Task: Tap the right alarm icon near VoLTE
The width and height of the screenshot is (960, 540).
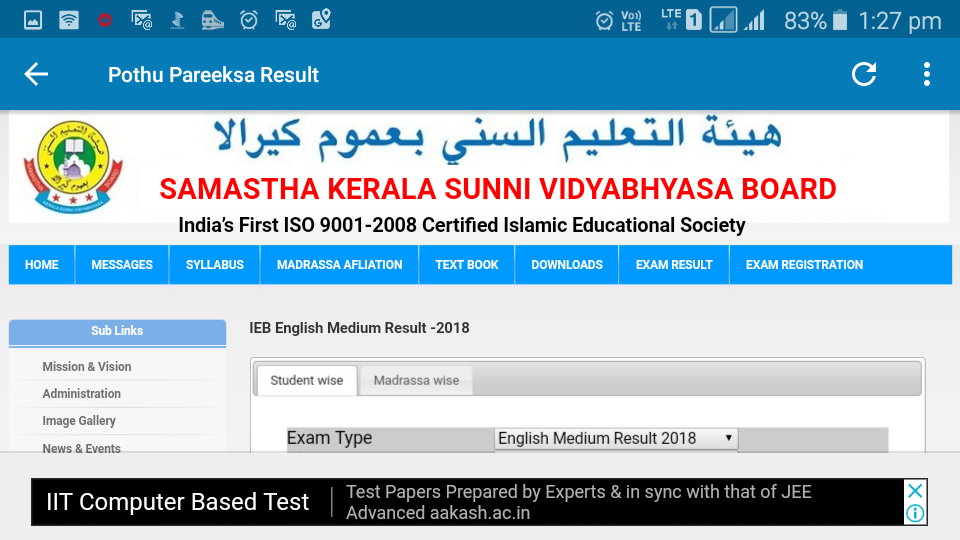Action: (604, 21)
